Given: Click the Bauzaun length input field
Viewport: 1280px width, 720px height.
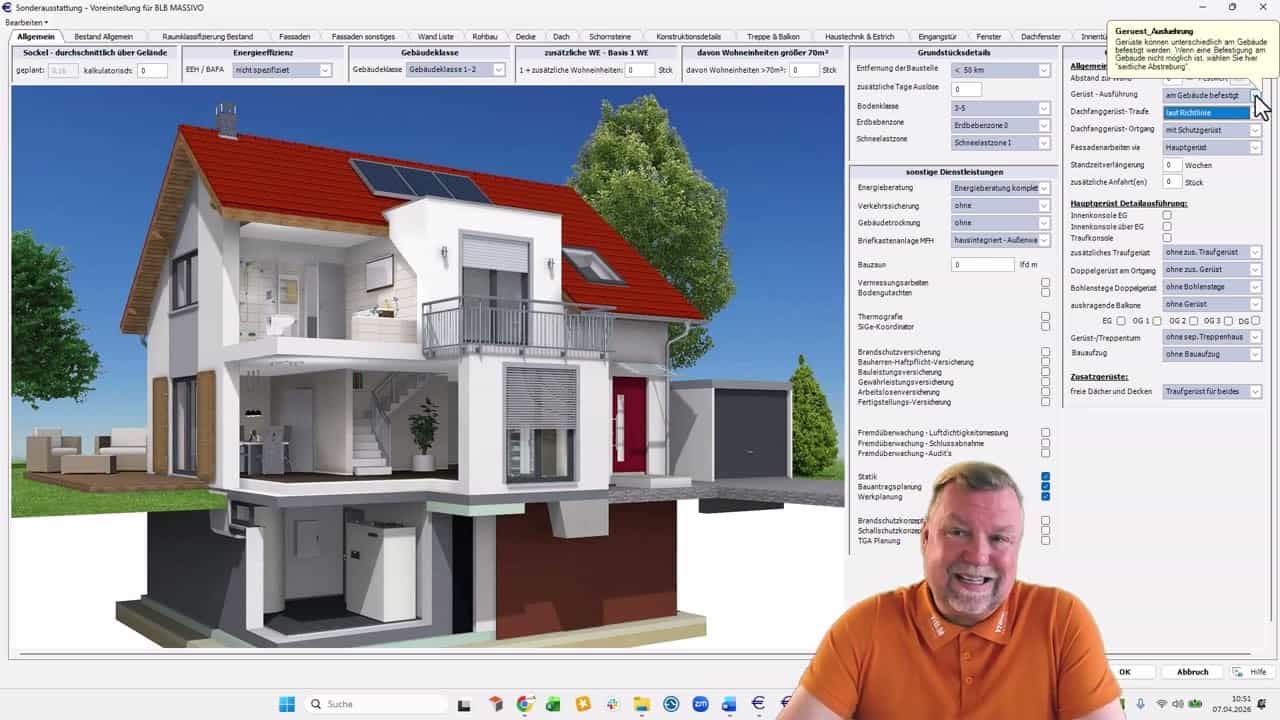Looking at the screenshot, I should (982, 265).
